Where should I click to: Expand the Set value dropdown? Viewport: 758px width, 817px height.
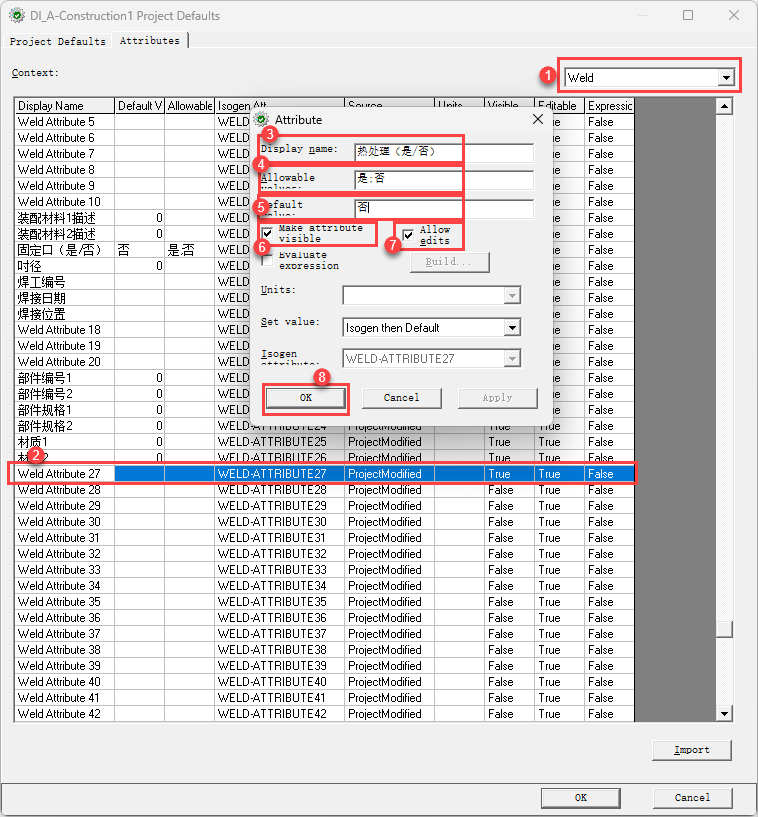[x=512, y=328]
